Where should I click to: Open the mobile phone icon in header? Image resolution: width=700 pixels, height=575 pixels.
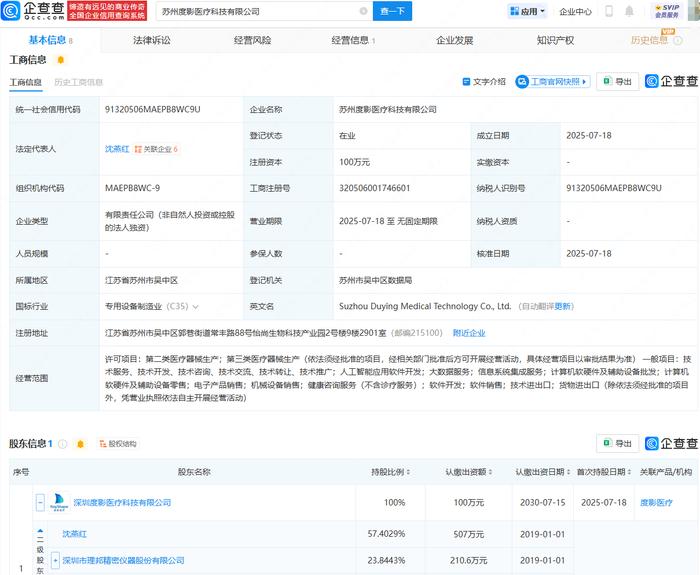[x=609, y=11]
